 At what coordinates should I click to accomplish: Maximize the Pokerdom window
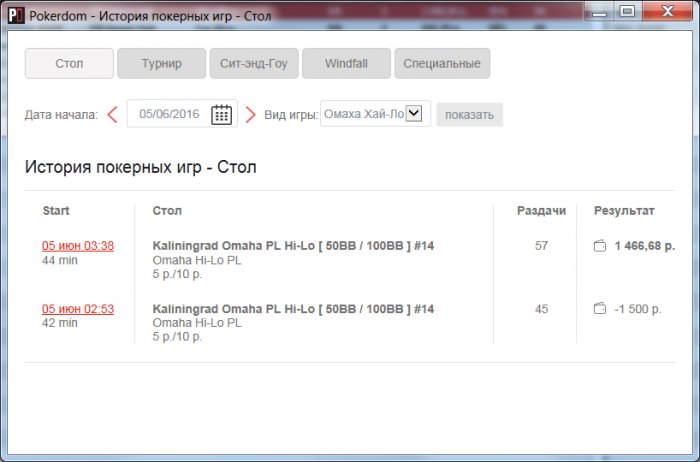(x=627, y=12)
